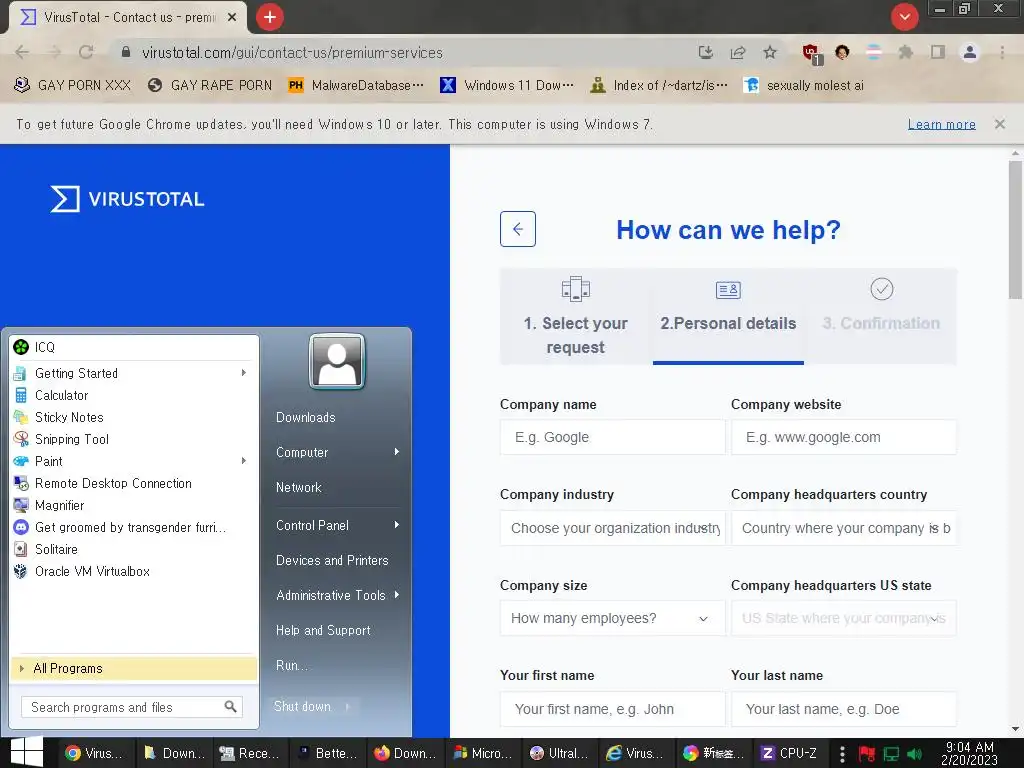Image resolution: width=1024 pixels, height=768 pixels.
Task: Expand the Getting Started submenu arrow
Action: (244, 373)
